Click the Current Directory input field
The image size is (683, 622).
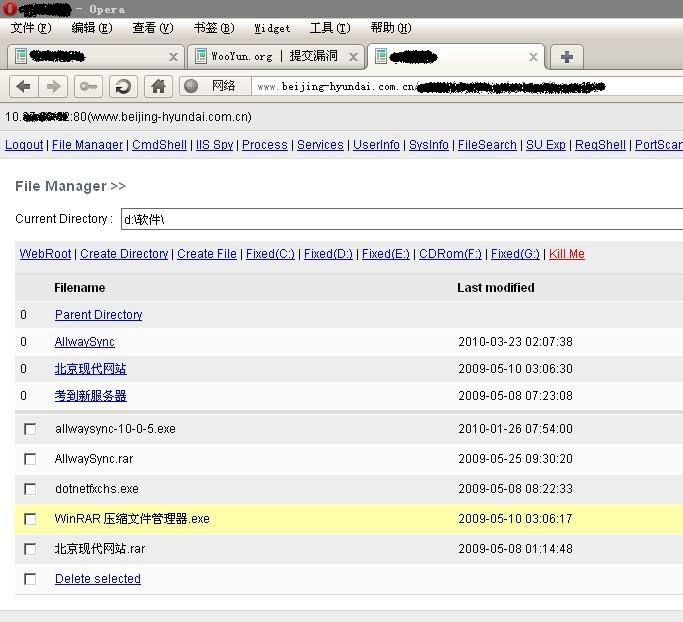(x=402, y=219)
